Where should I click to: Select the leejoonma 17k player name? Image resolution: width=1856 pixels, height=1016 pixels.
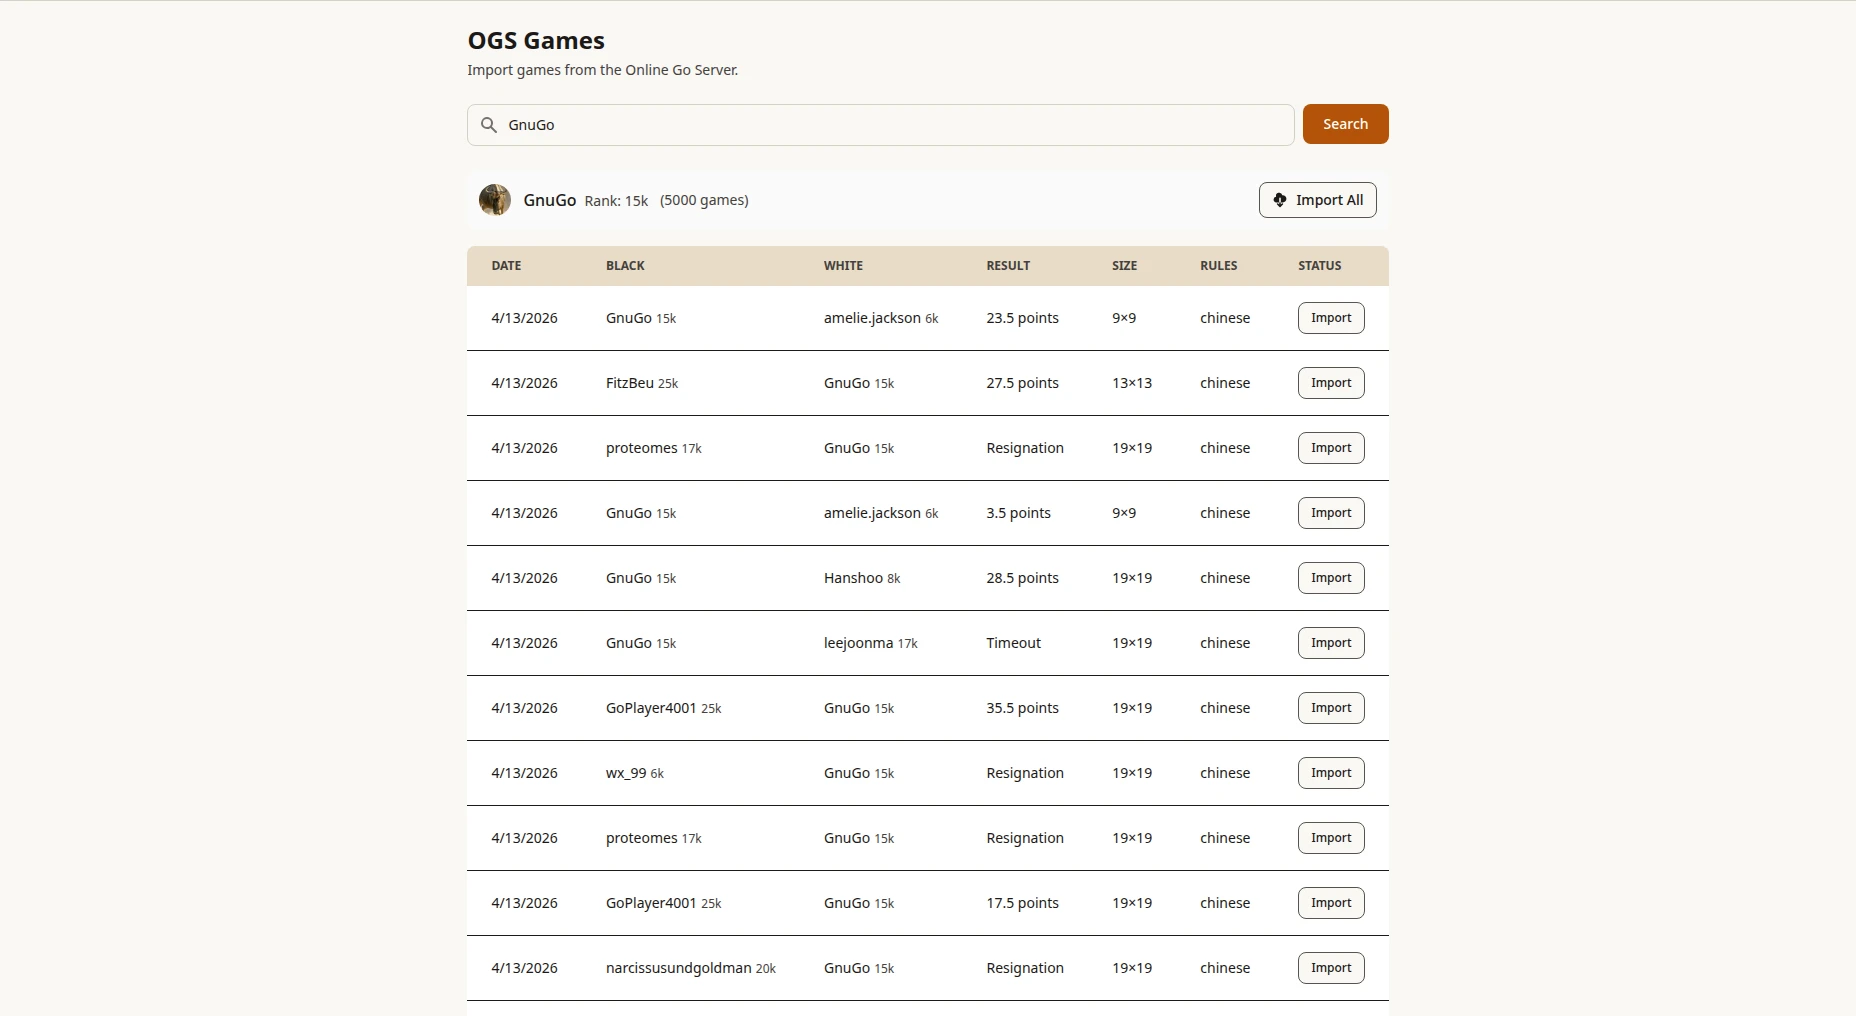[871, 643]
